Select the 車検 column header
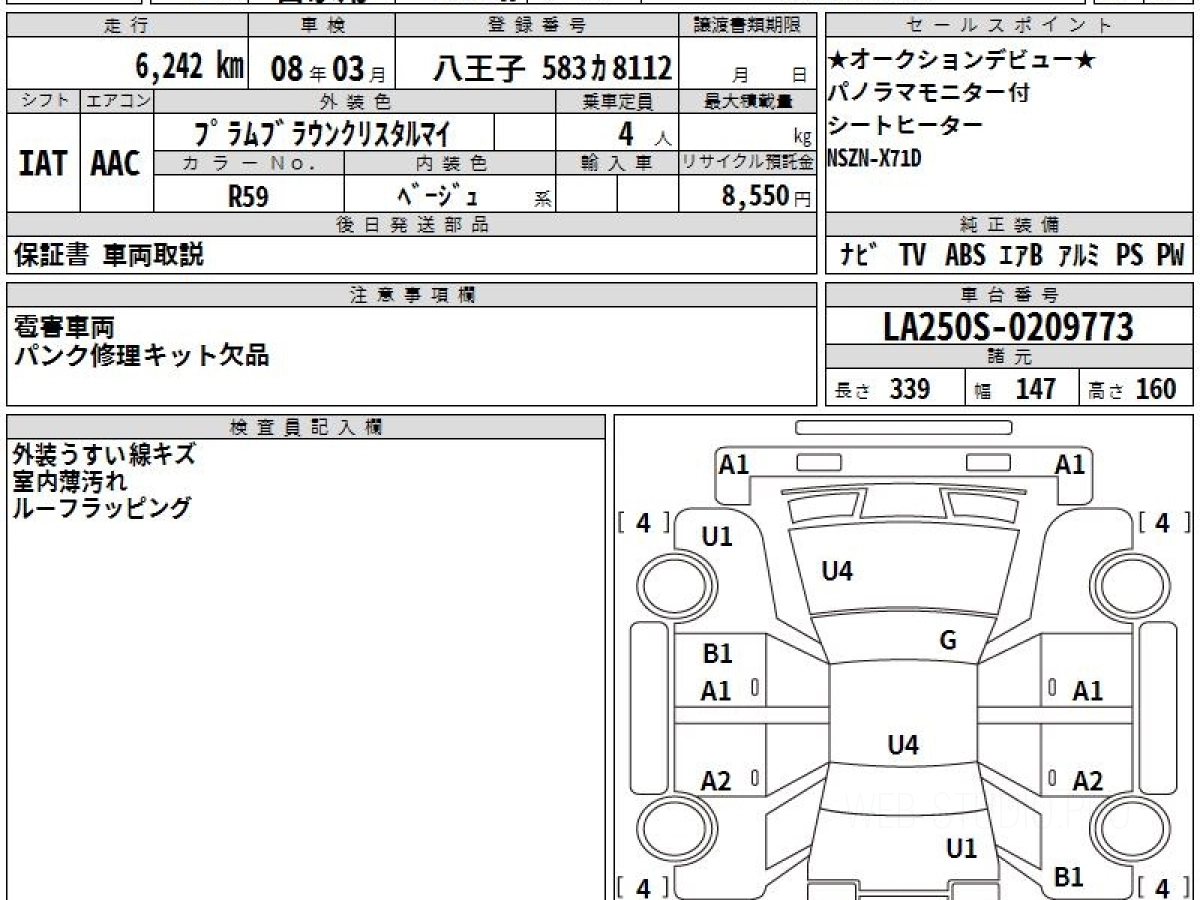Viewport: 1200px width, 900px height. [323, 26]
